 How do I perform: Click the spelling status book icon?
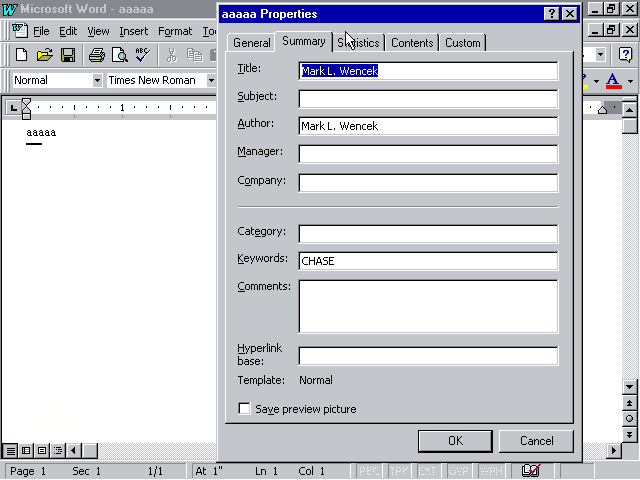coord(531,471)
